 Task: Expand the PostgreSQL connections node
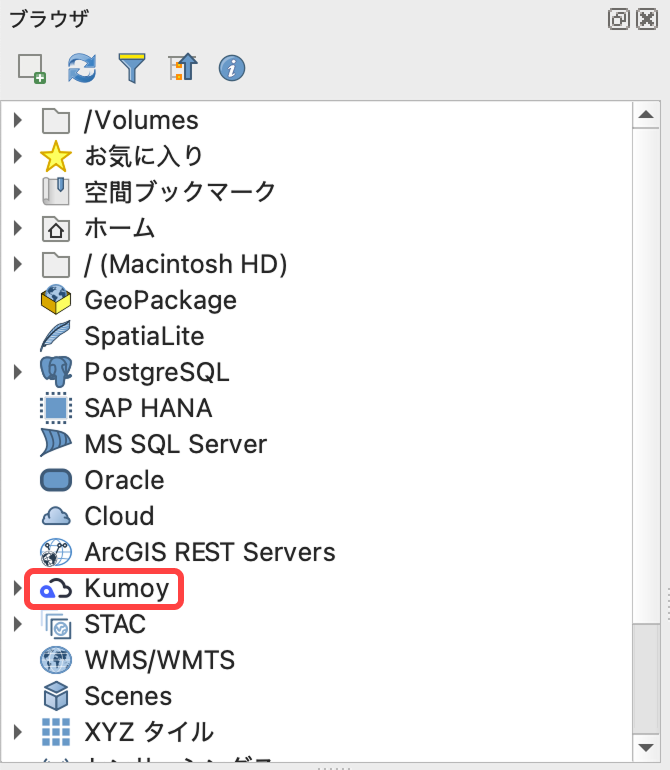click(x=18, y=372)
